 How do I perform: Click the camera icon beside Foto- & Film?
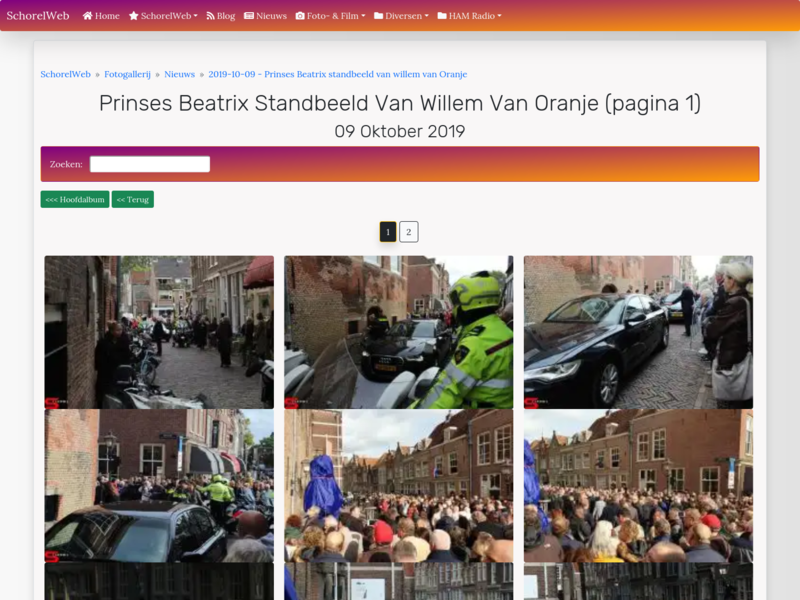[x=300, y=16]
